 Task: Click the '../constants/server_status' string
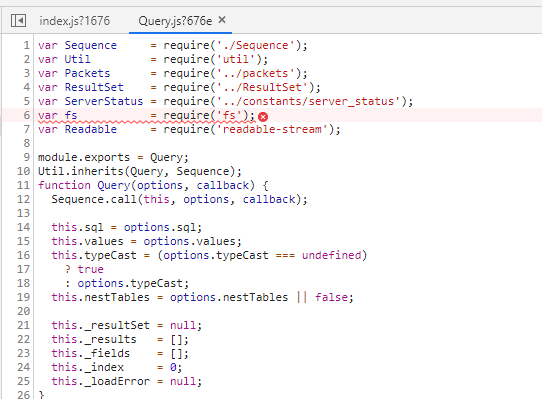click(308, 101)
